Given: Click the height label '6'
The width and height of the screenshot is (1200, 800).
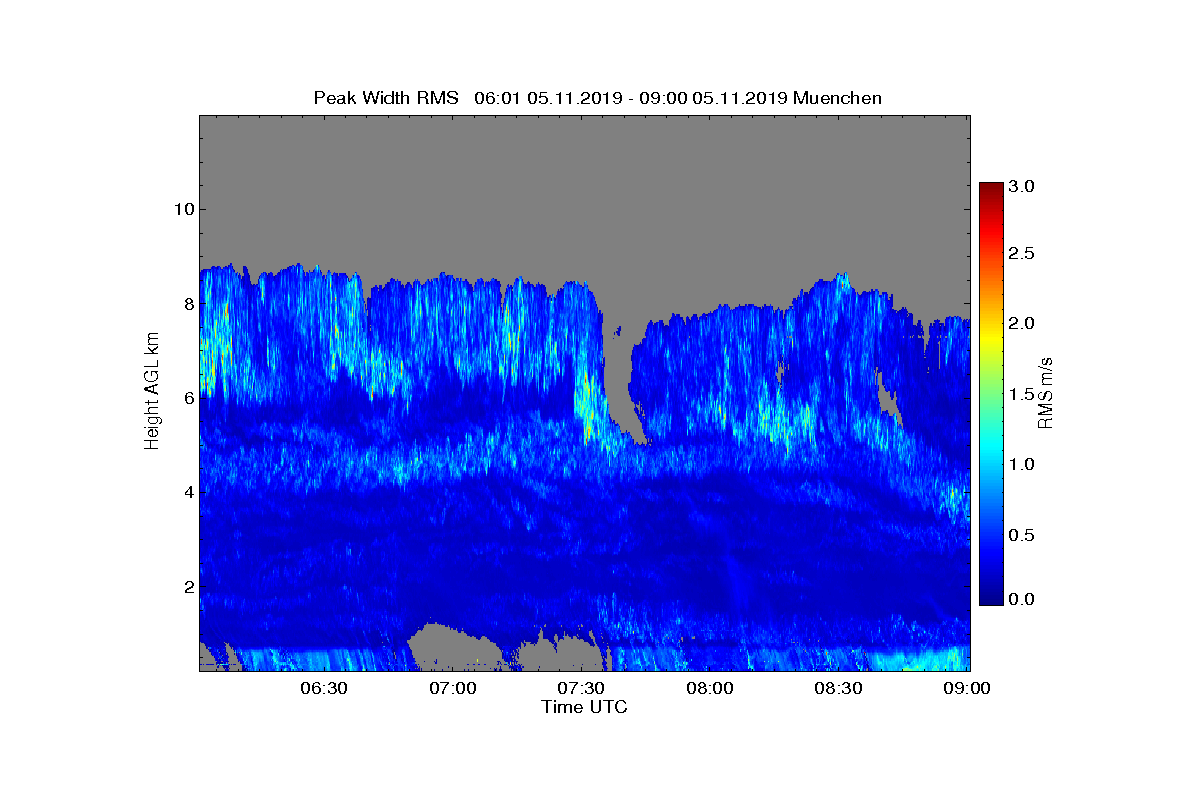Looking at the screenshot, I should tap(188, 397).
